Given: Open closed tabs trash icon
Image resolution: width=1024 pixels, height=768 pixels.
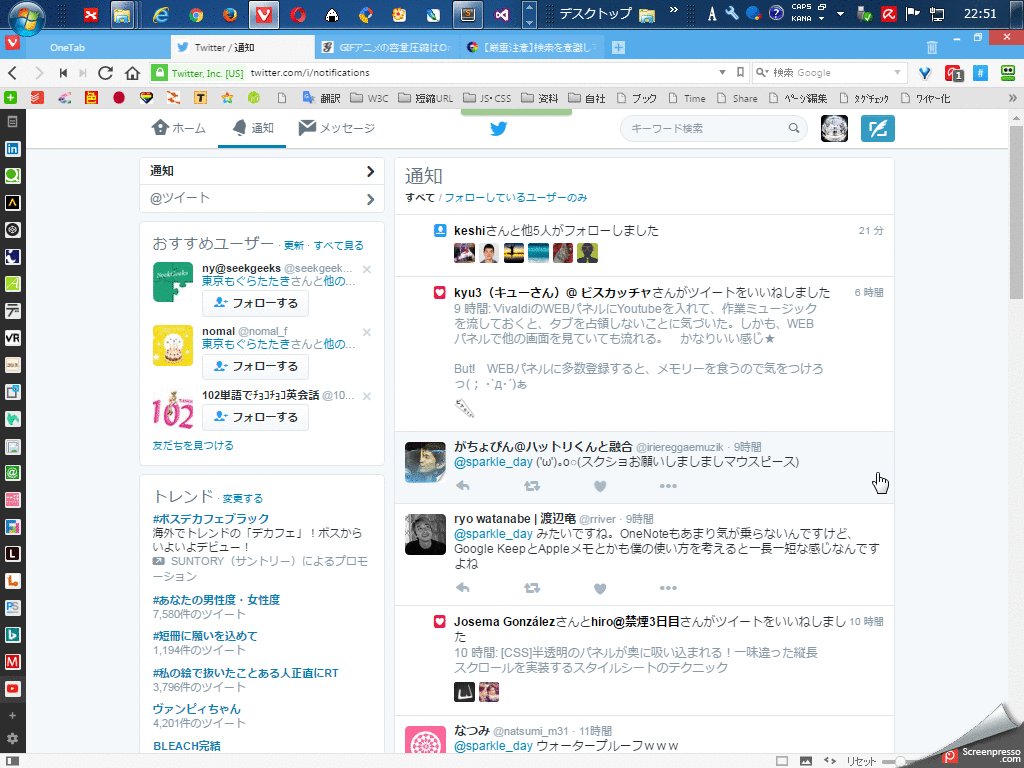Looking at the screenshot, I should [x=932, y=47].
